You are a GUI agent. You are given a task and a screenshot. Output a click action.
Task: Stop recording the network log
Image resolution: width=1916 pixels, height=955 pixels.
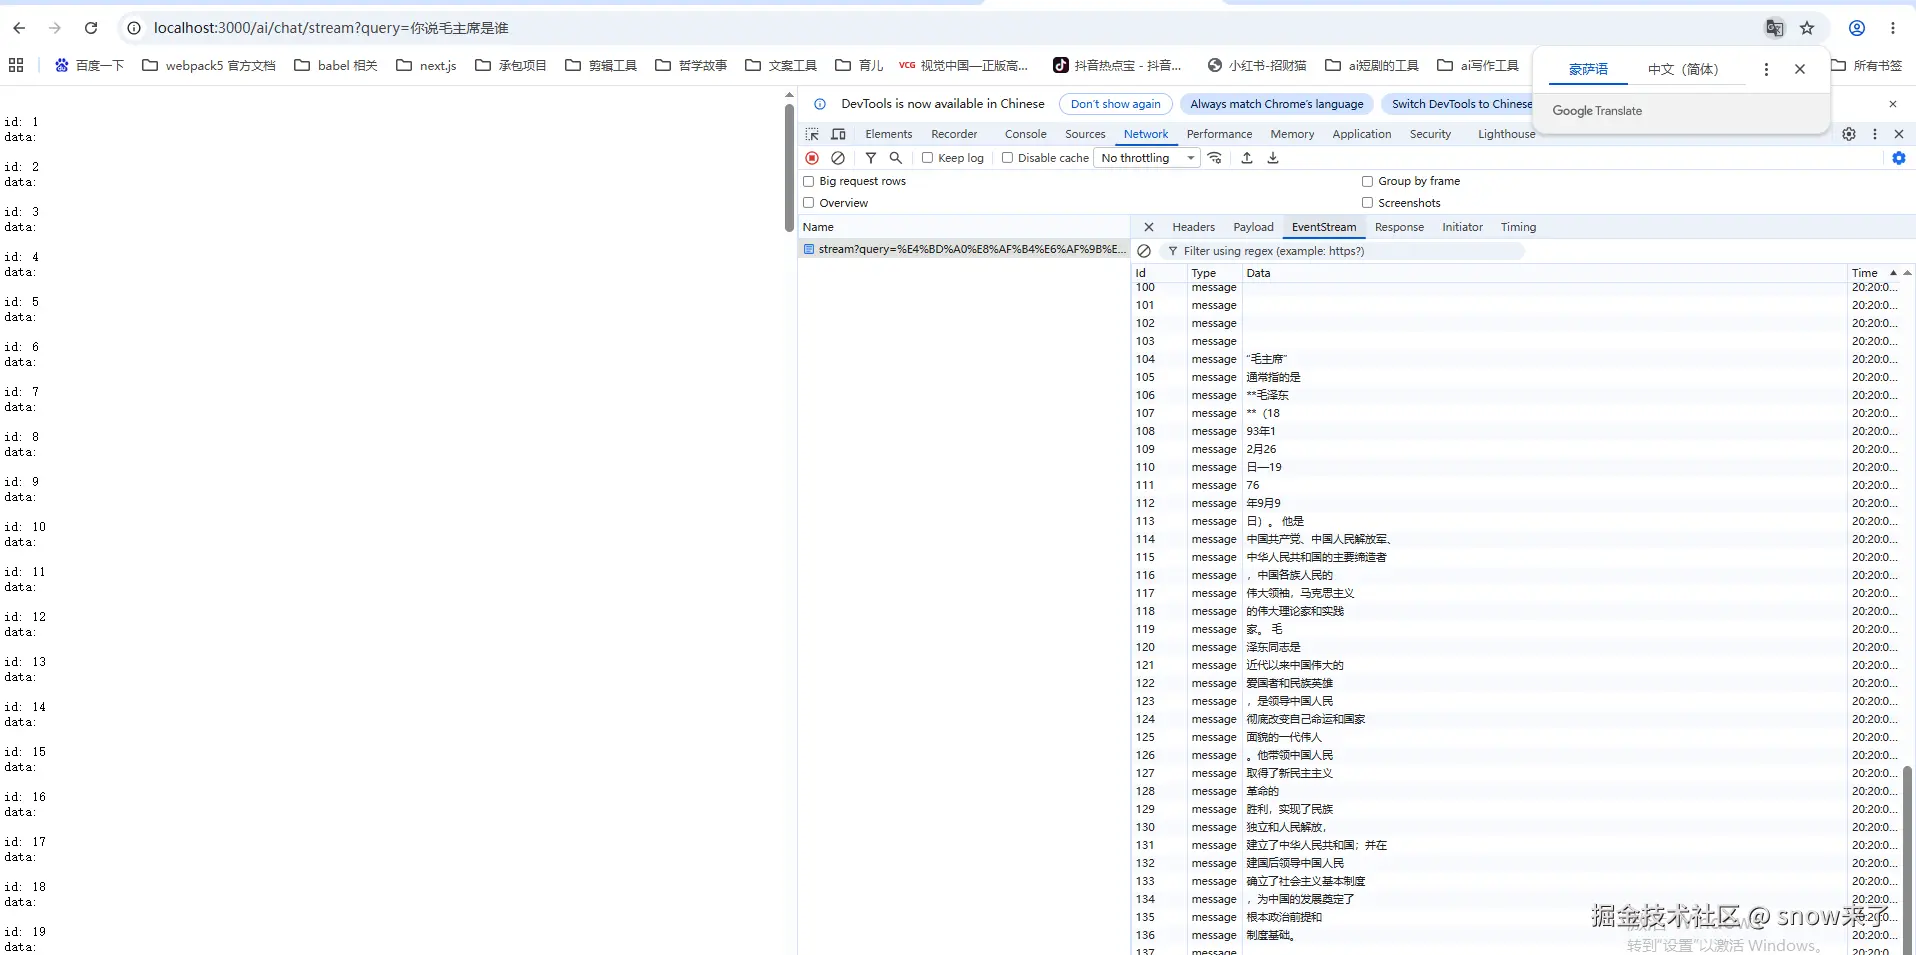point(812,158)
